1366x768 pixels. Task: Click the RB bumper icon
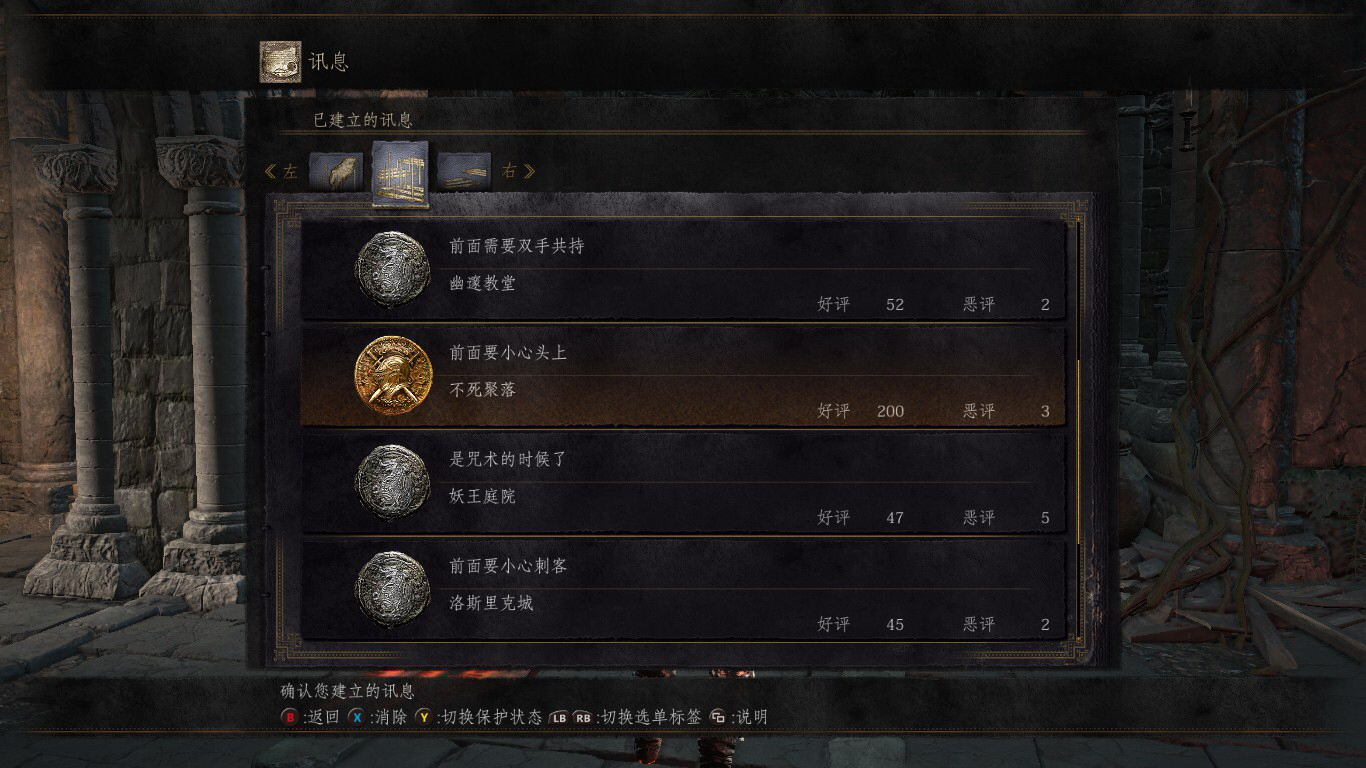coord(583,718)
